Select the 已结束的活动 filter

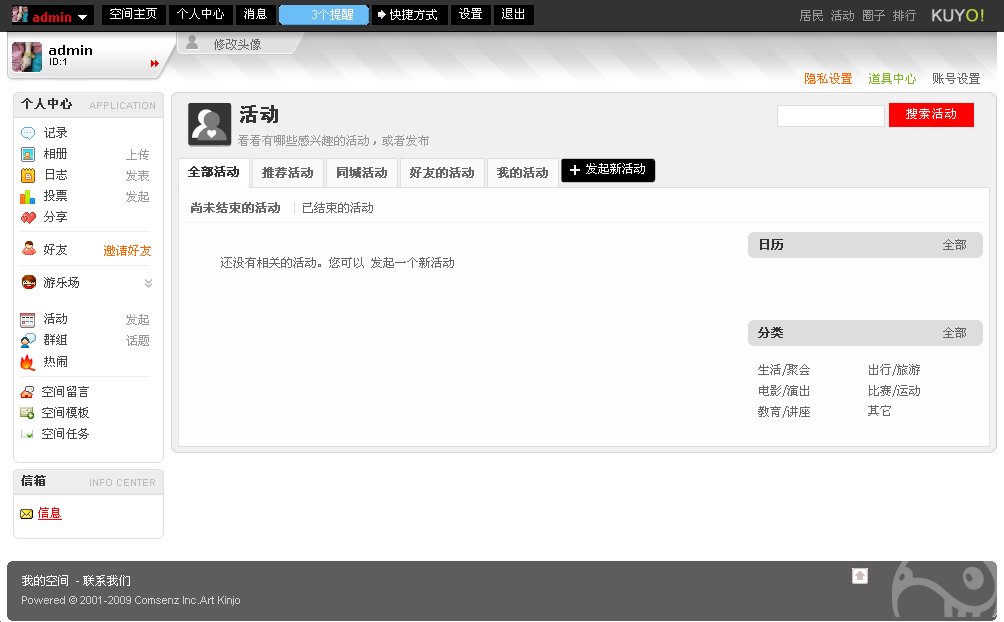coord(337,208)
